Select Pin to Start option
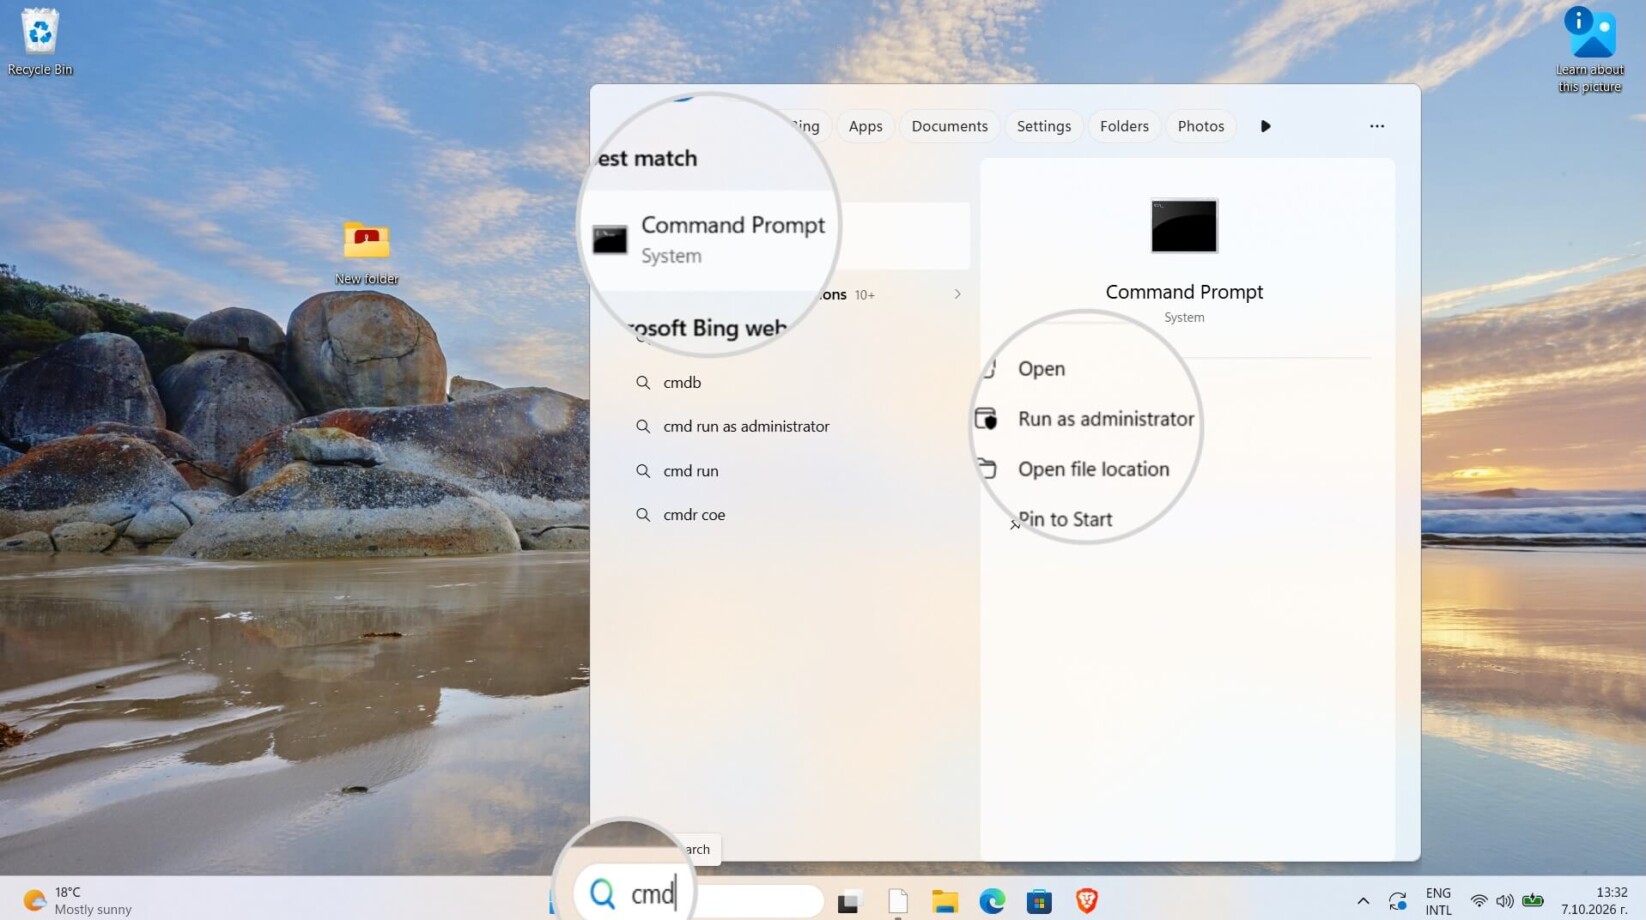The height and width of the screenshot is (920, 1646). [x=1064, y=519]
